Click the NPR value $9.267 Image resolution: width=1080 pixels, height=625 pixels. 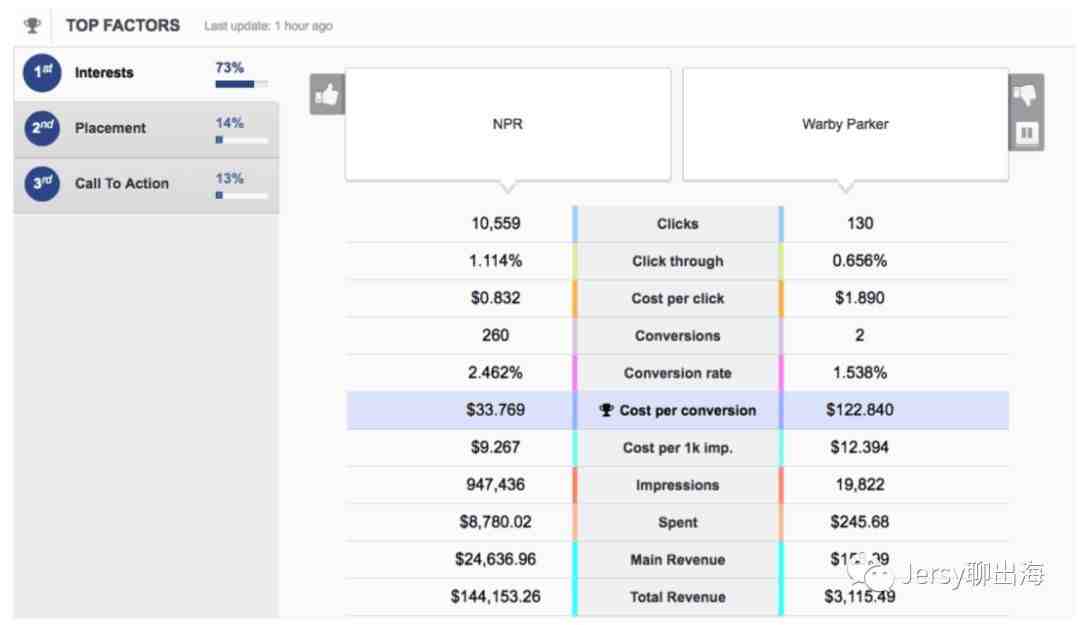496,447
